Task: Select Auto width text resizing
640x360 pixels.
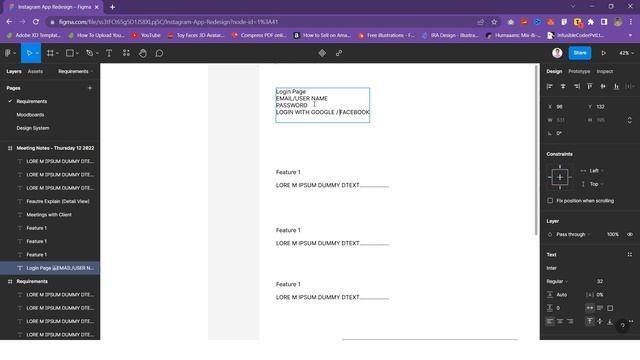Action: [590, 308]
